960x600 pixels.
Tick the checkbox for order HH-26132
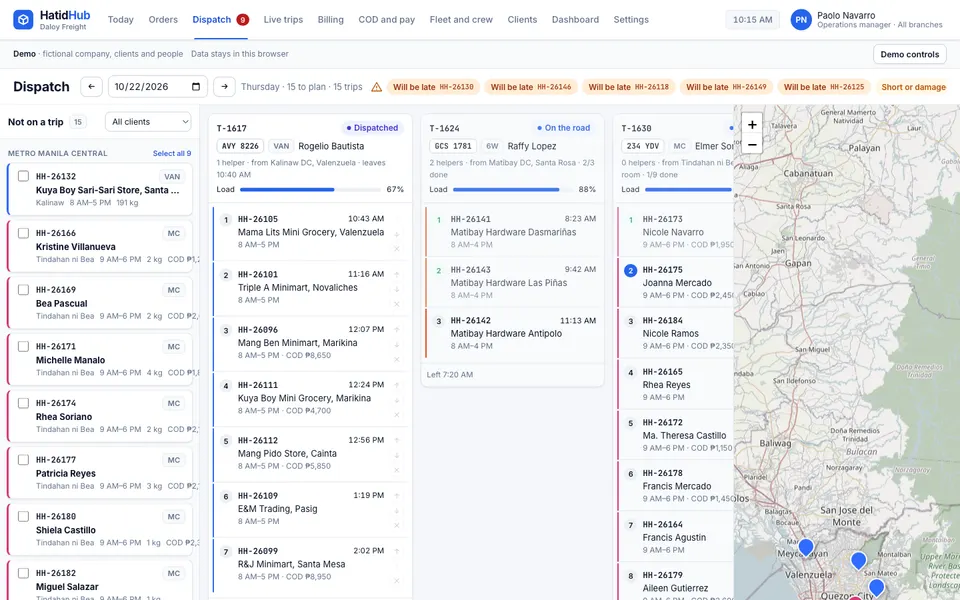click(x=23, y=176)
